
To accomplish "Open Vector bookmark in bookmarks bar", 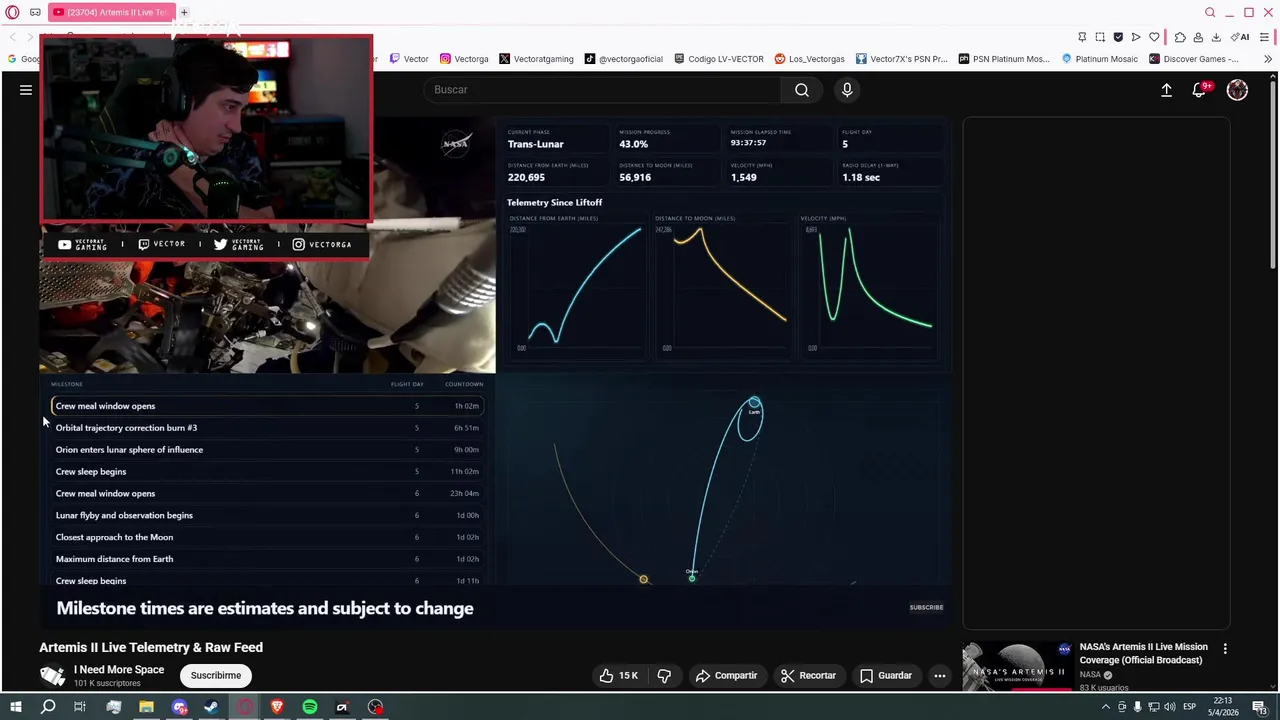I will (x=409, y=59).
